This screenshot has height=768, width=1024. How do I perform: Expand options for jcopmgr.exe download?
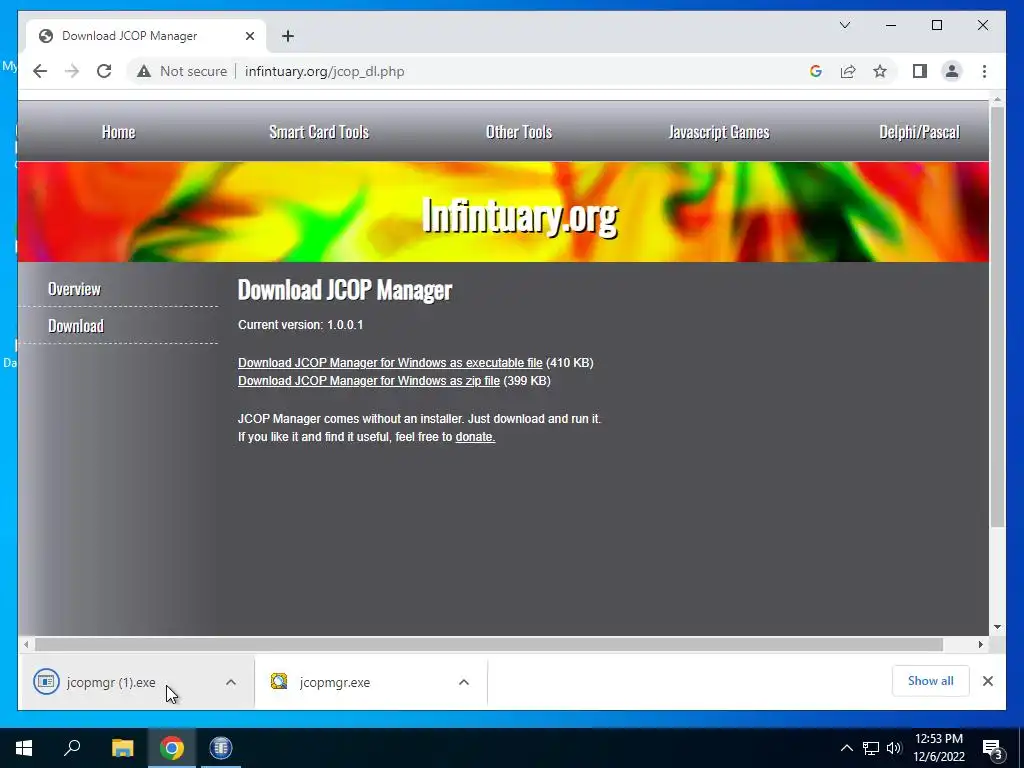(x=464, y=682)
